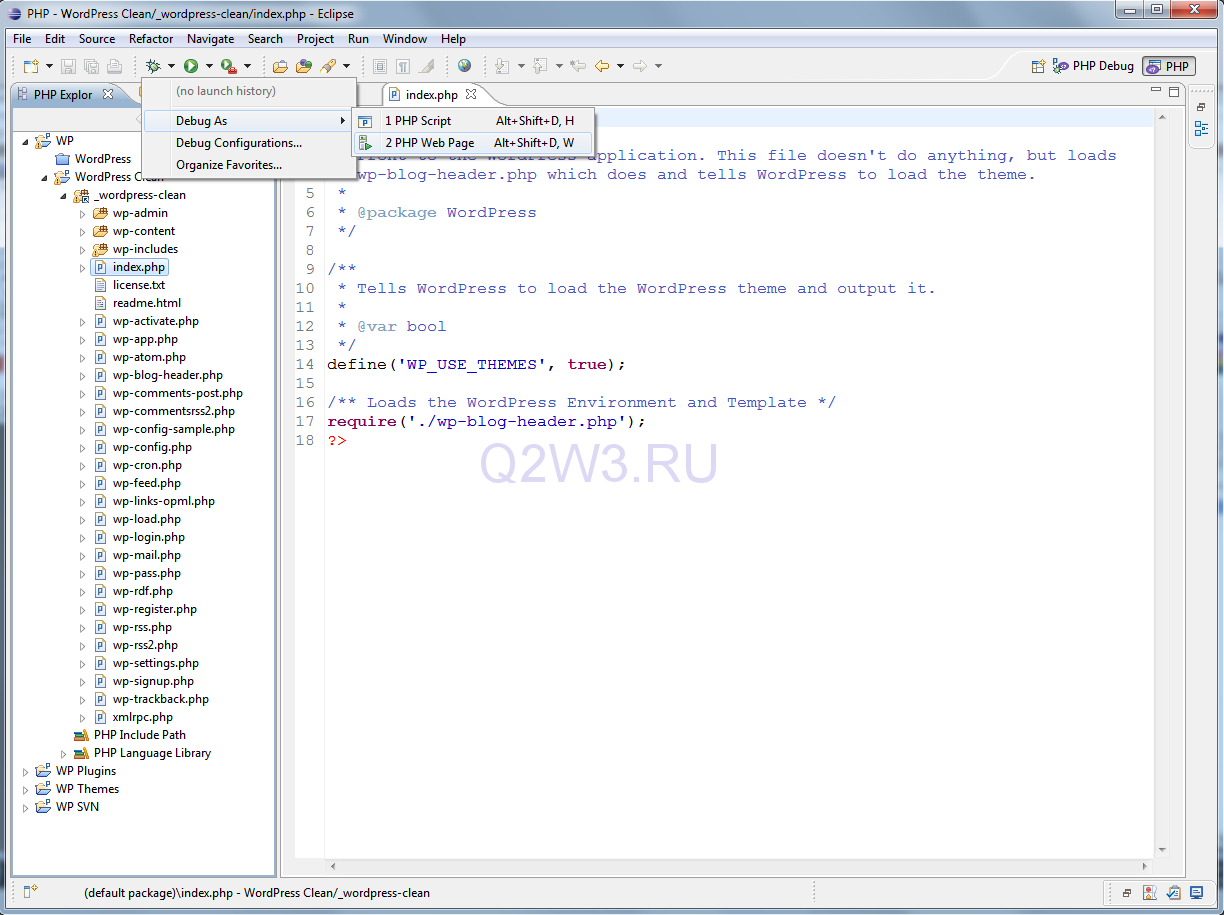Maximize the editor area
Viewport: 1224px width, 915px height.
click(1174, 92)
